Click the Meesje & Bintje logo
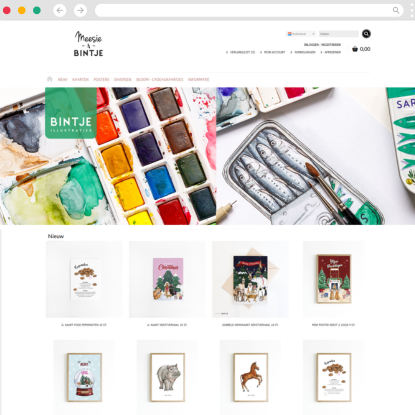 click(x=88, y=44)
